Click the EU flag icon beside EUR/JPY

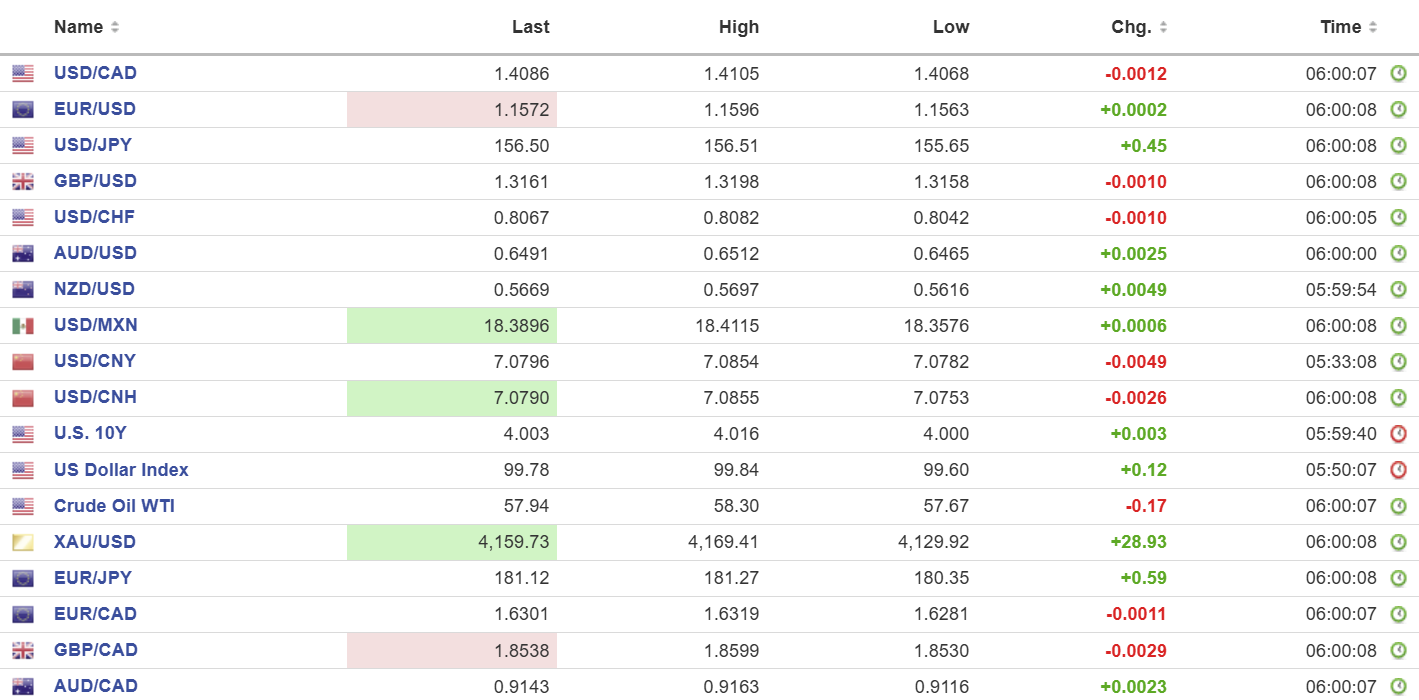coord(23,578)
